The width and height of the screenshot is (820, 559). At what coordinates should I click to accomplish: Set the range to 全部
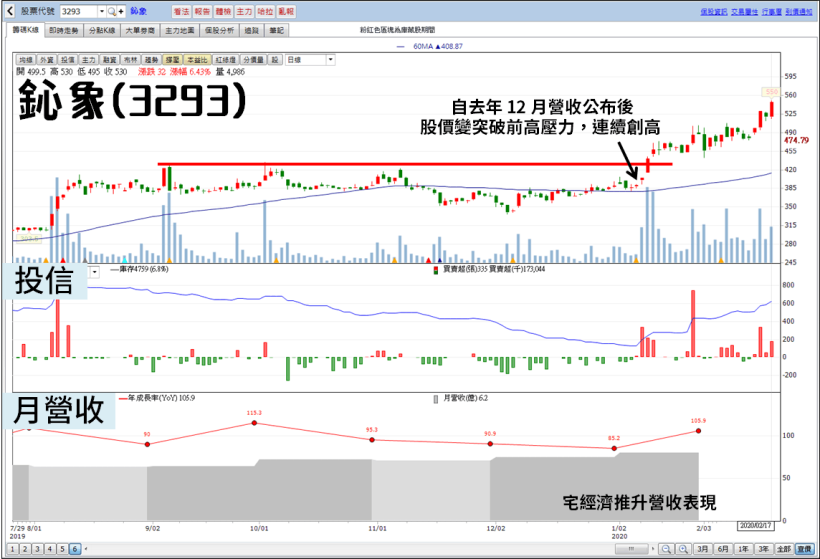tap(784, 549)
